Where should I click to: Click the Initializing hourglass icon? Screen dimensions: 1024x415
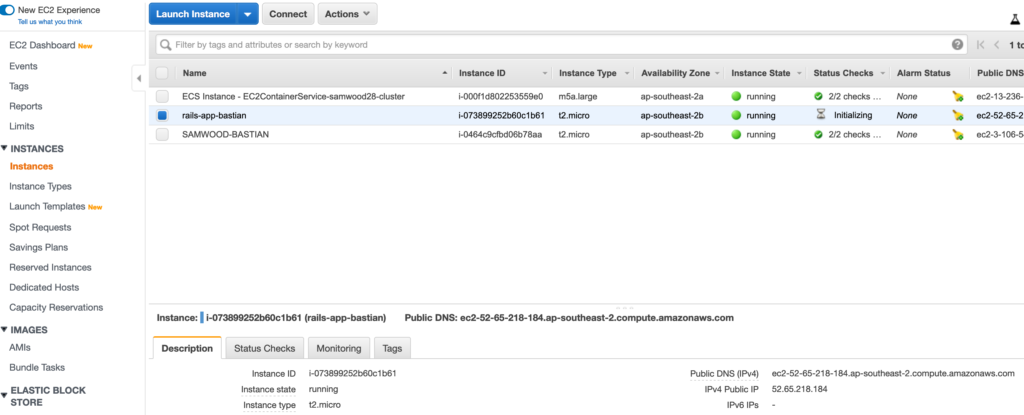click(x=820, y=115)
